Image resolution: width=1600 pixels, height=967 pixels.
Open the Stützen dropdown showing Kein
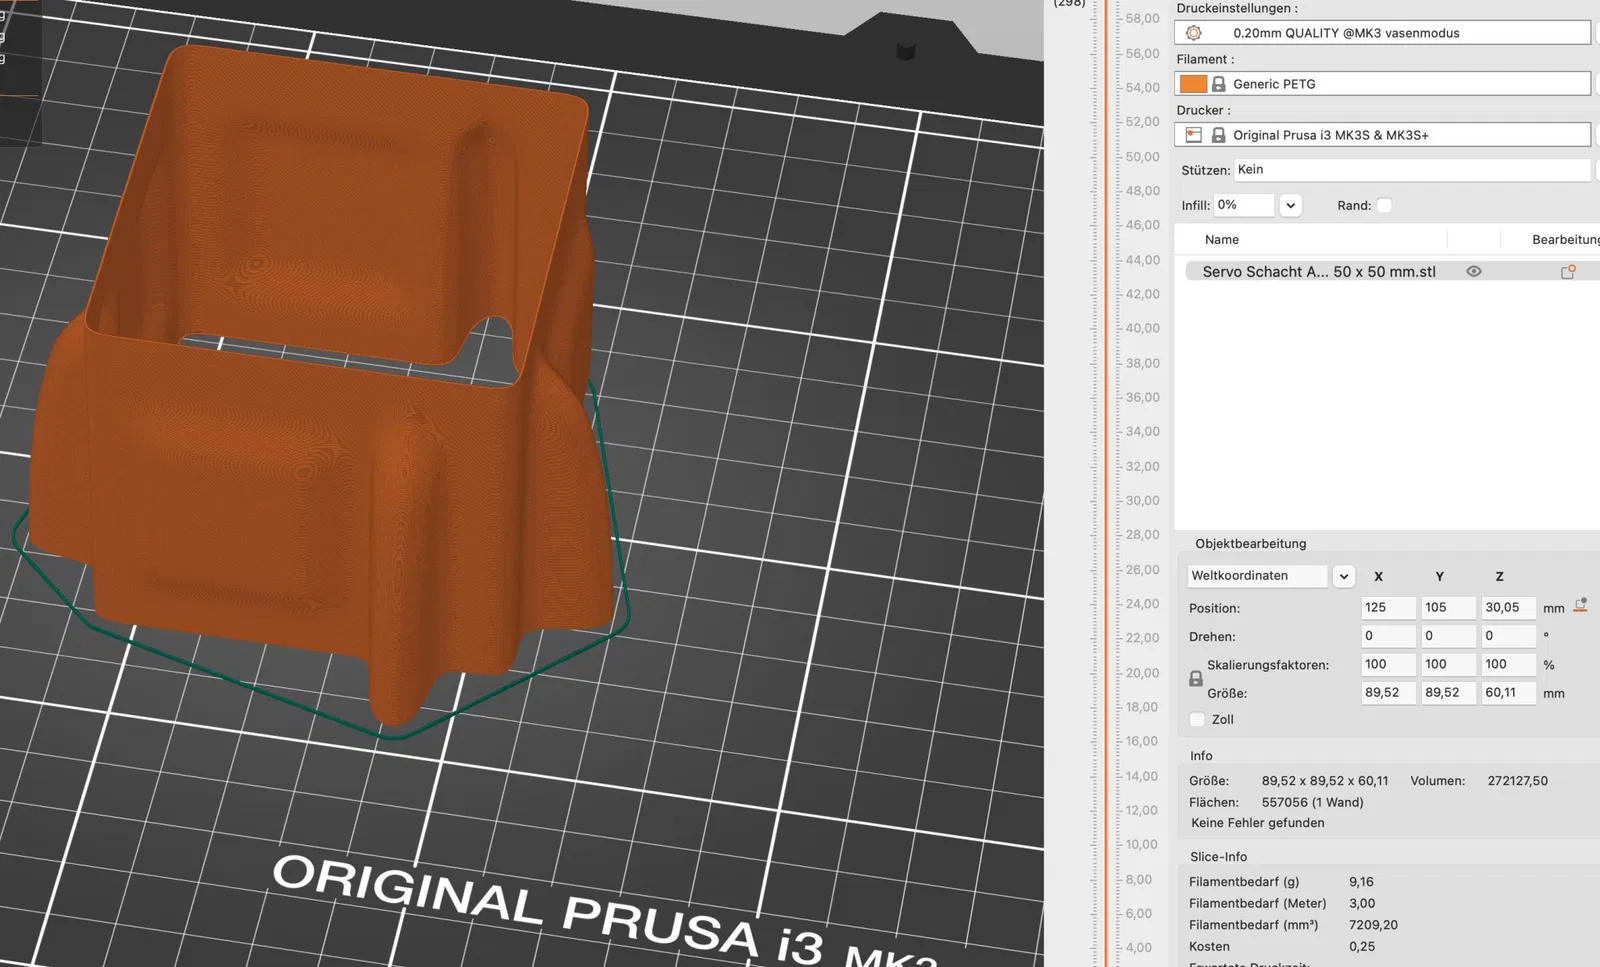pos(1410,170)
